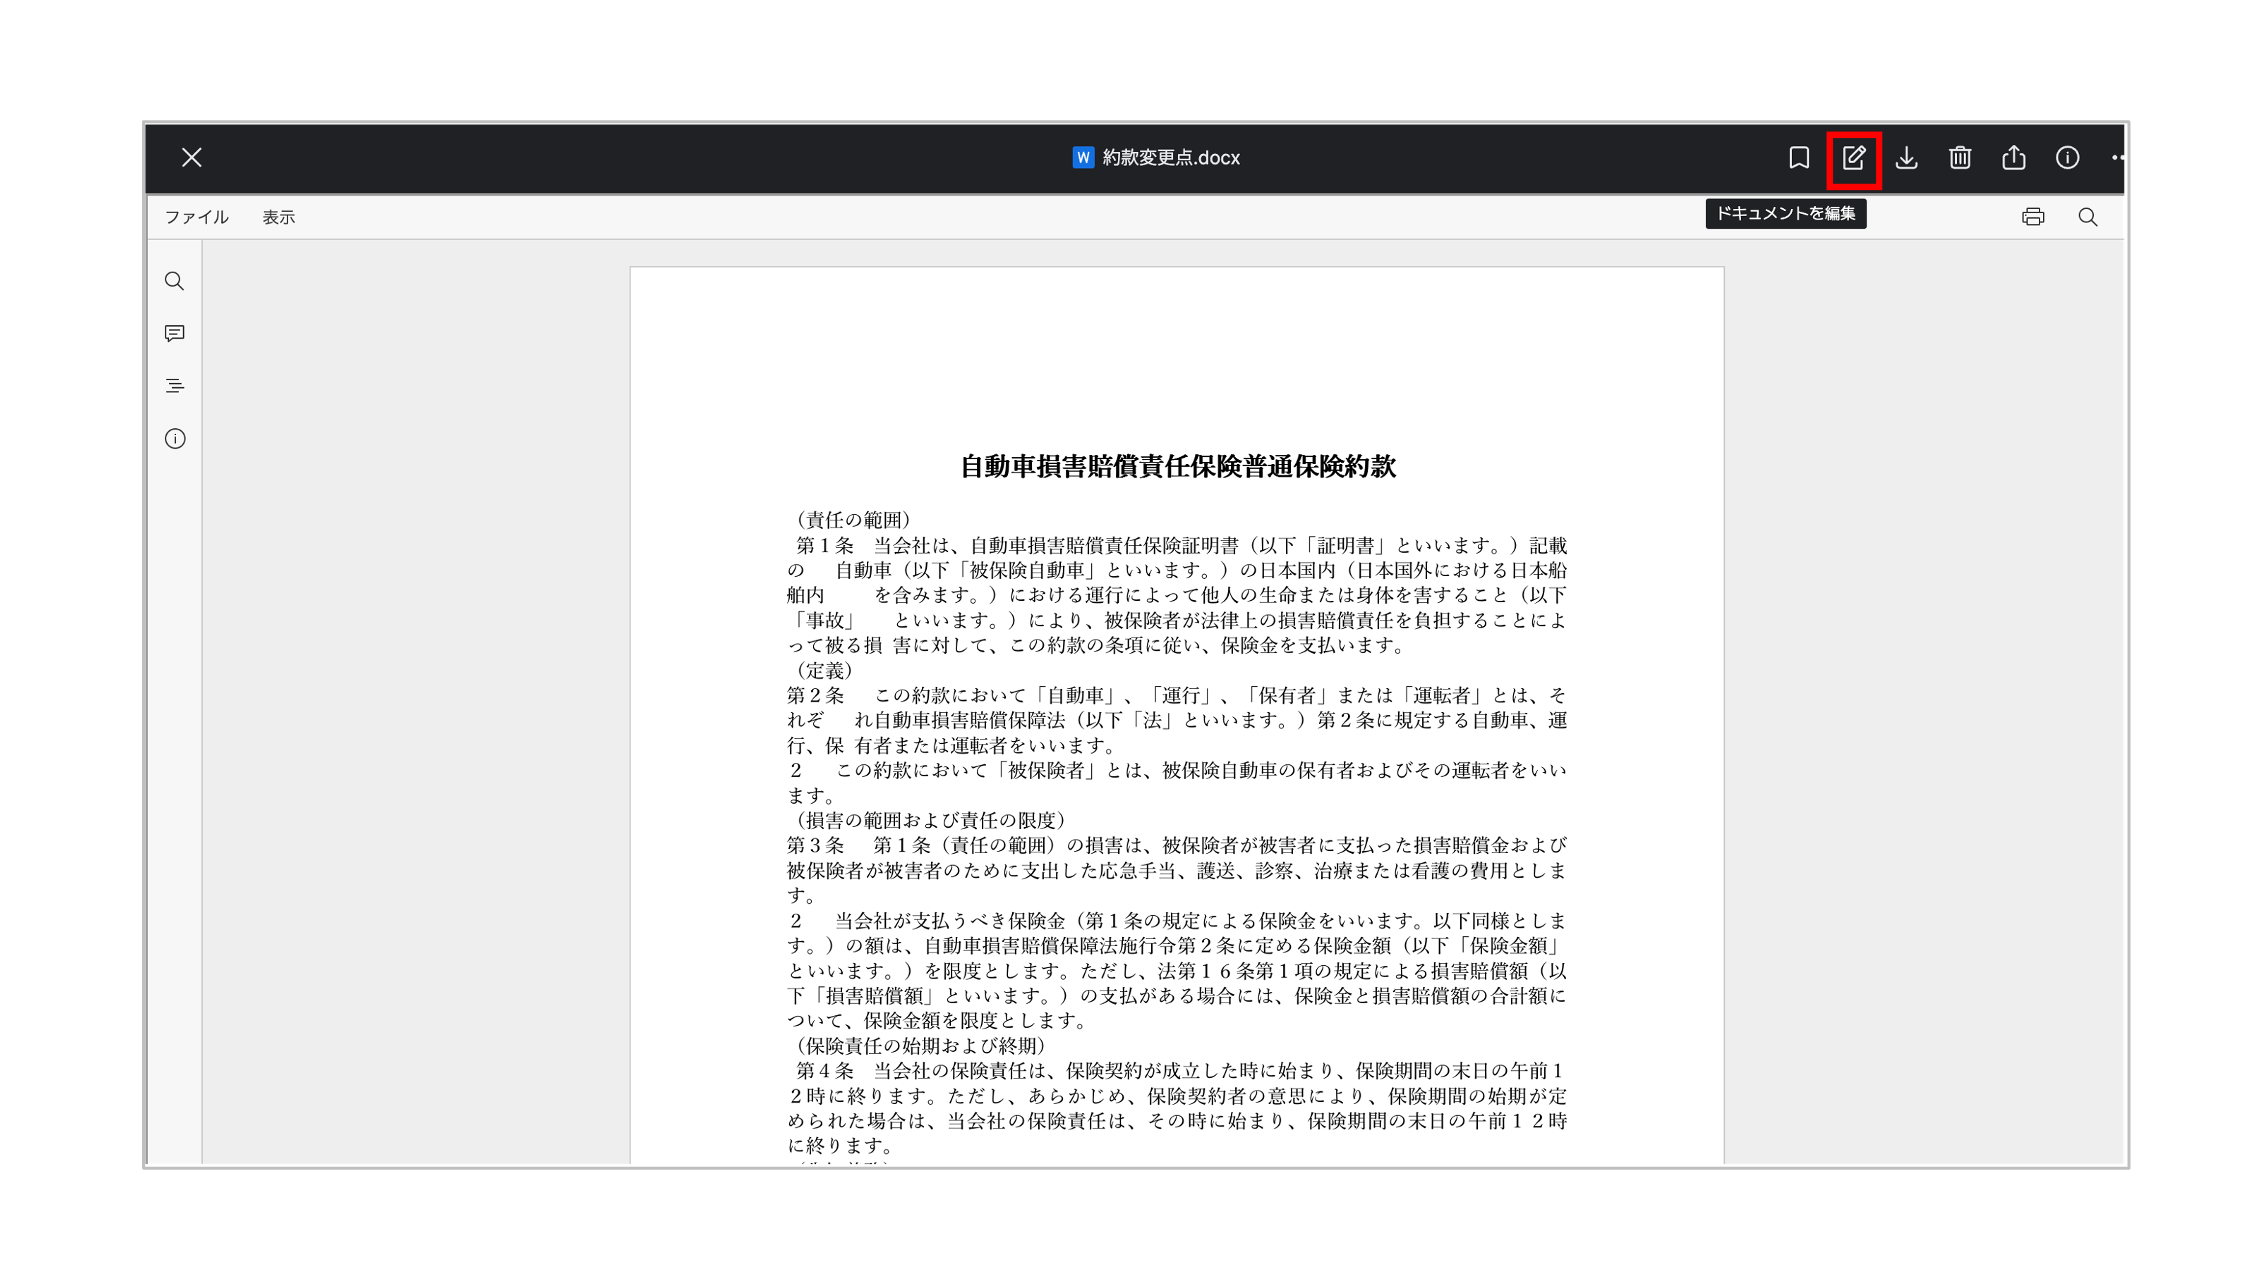Screen dimensions: 2268x1287
Task: Show file info via the header info icon
Action: pyautogui.click(x=2067, y=158)
